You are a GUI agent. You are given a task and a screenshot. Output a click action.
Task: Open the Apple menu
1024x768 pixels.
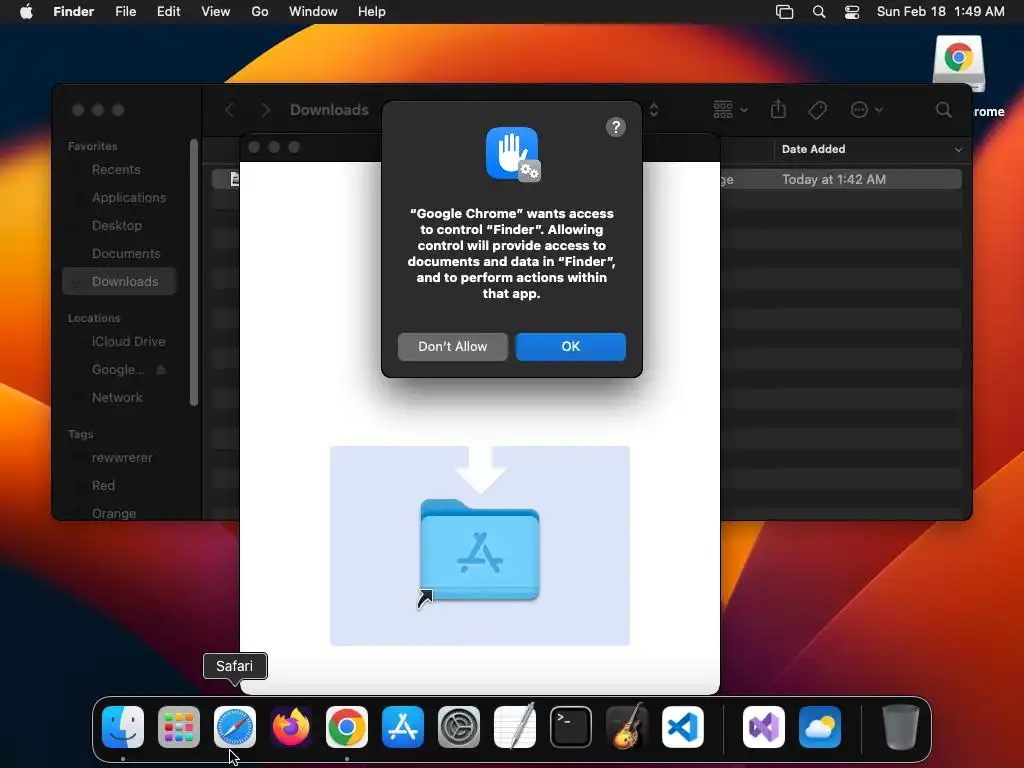26,12
